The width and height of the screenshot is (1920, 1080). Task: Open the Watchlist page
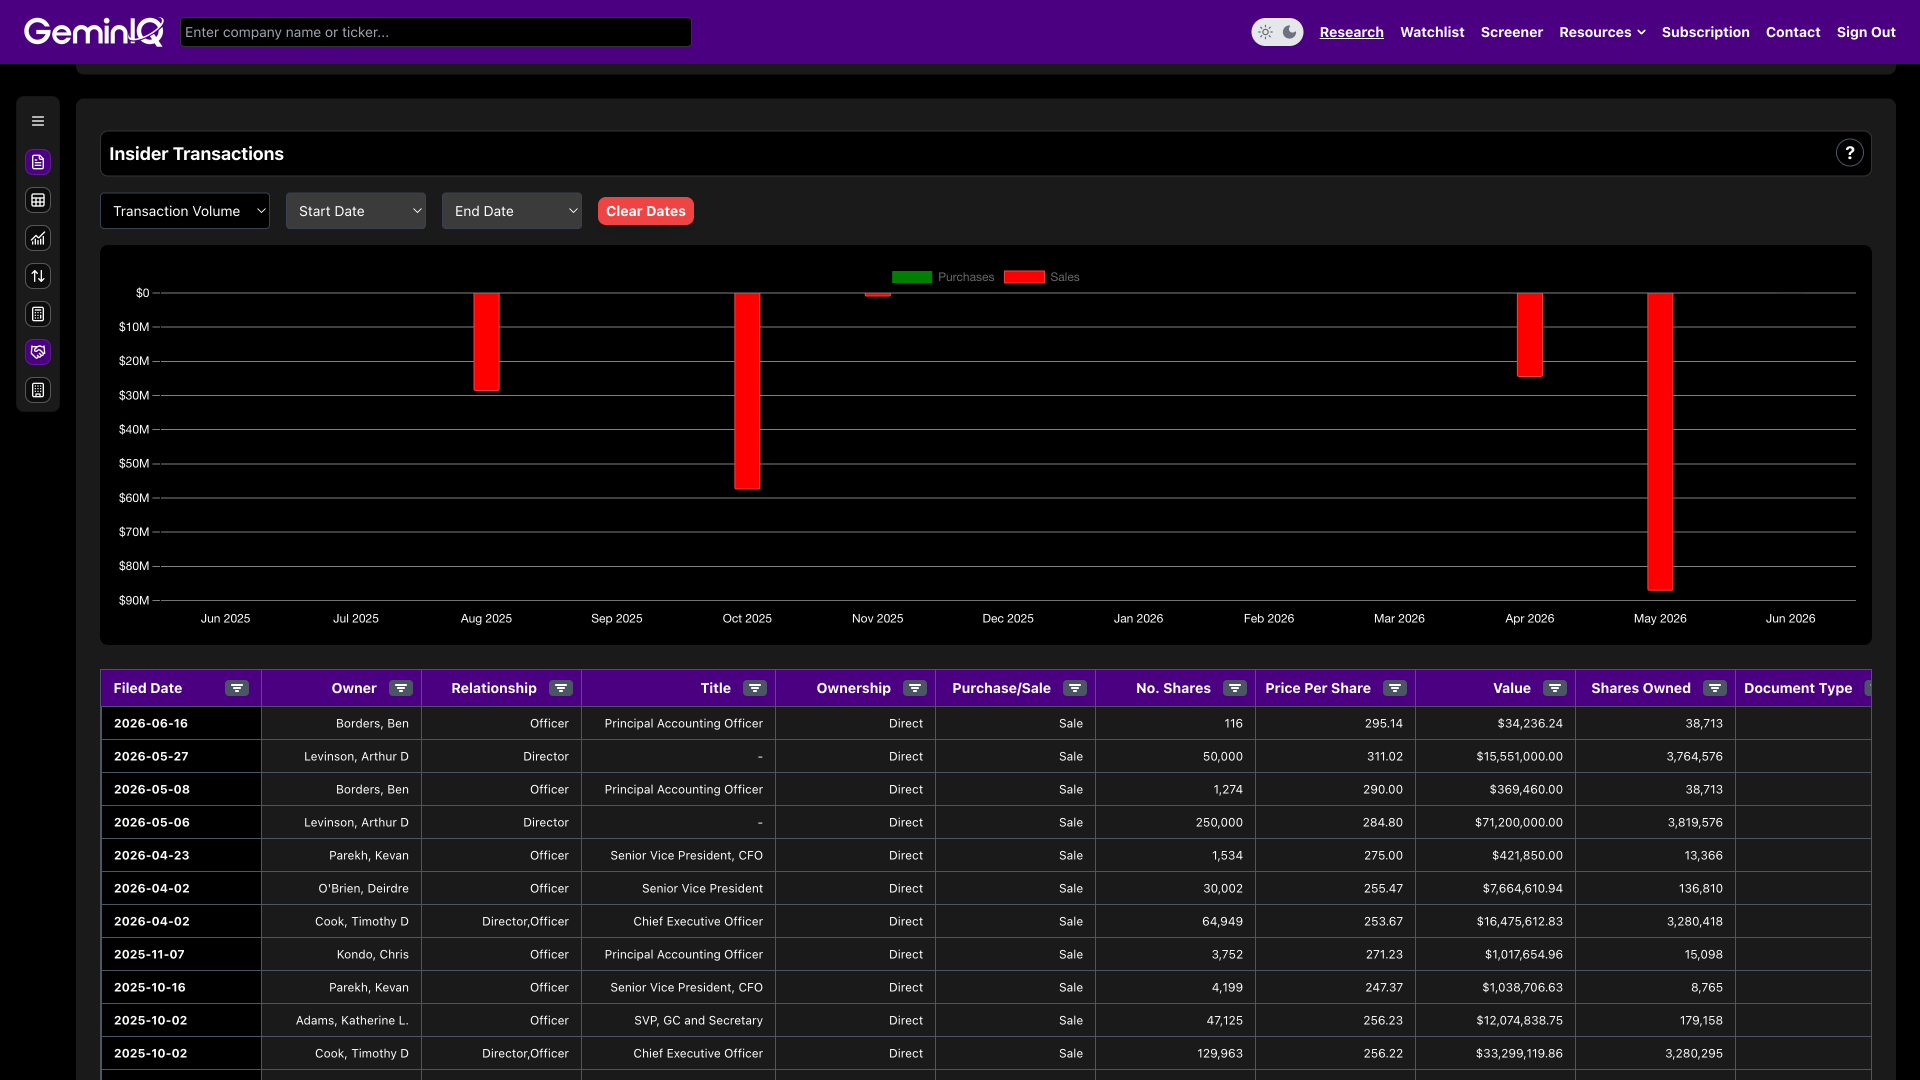coord(1432,32)
